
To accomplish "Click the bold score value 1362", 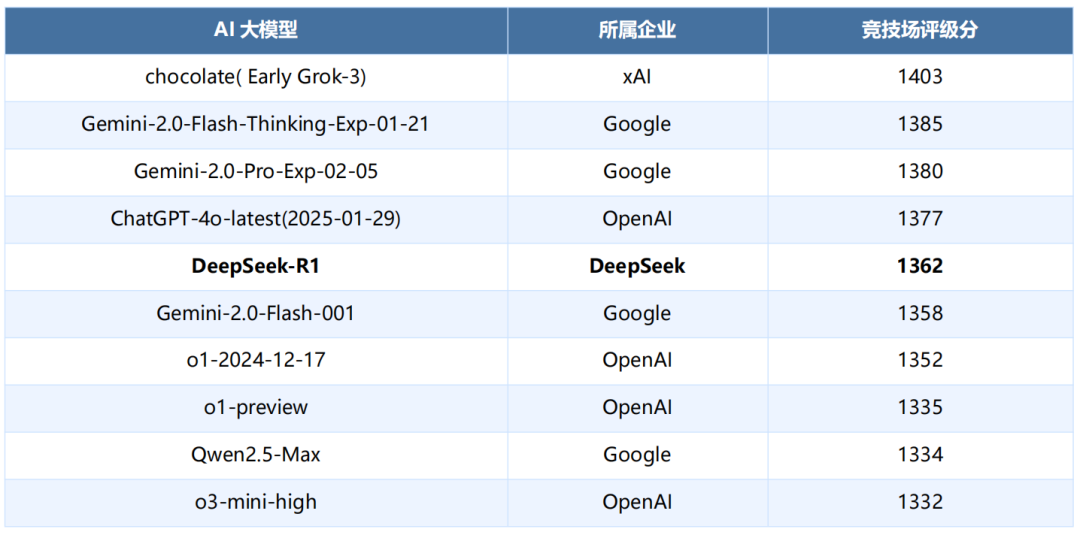I will pos(920,266).
